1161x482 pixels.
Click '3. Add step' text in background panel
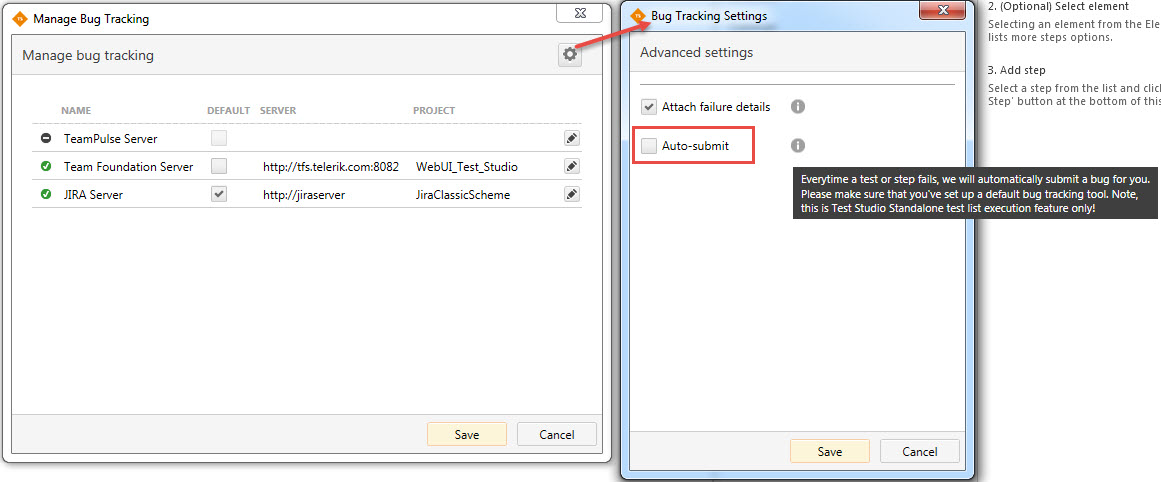click(x=1017, y=70)
